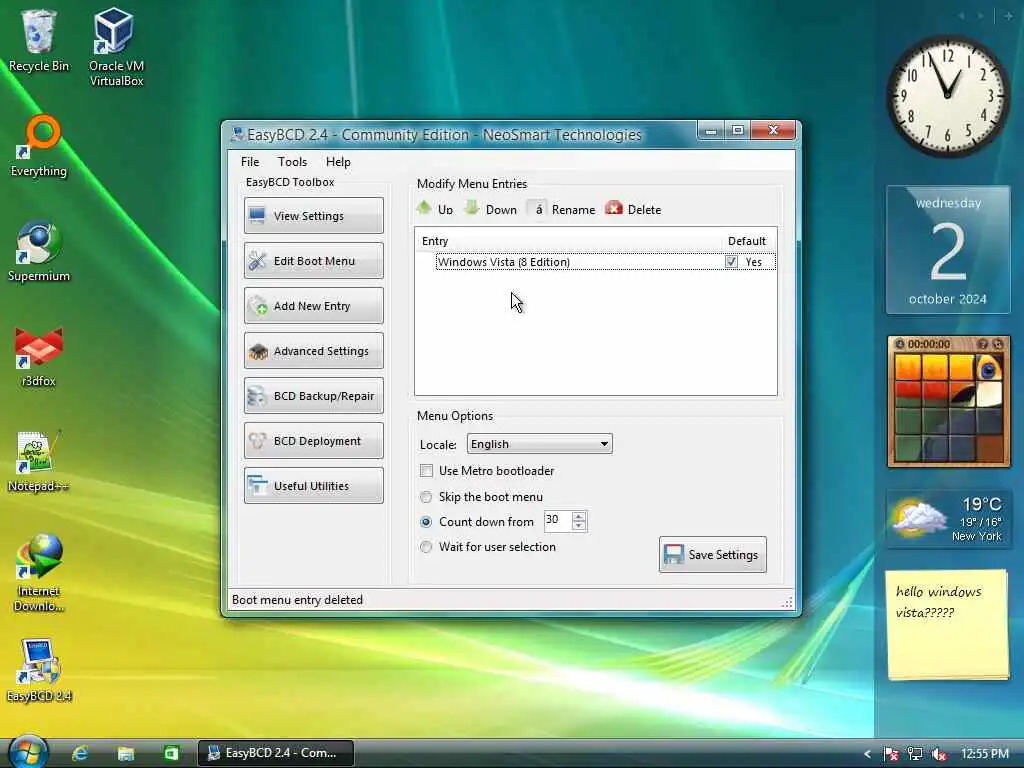Screen dimensions: 1024x768
Task: Click the analog clock gadget
Action: coord(947,95)
